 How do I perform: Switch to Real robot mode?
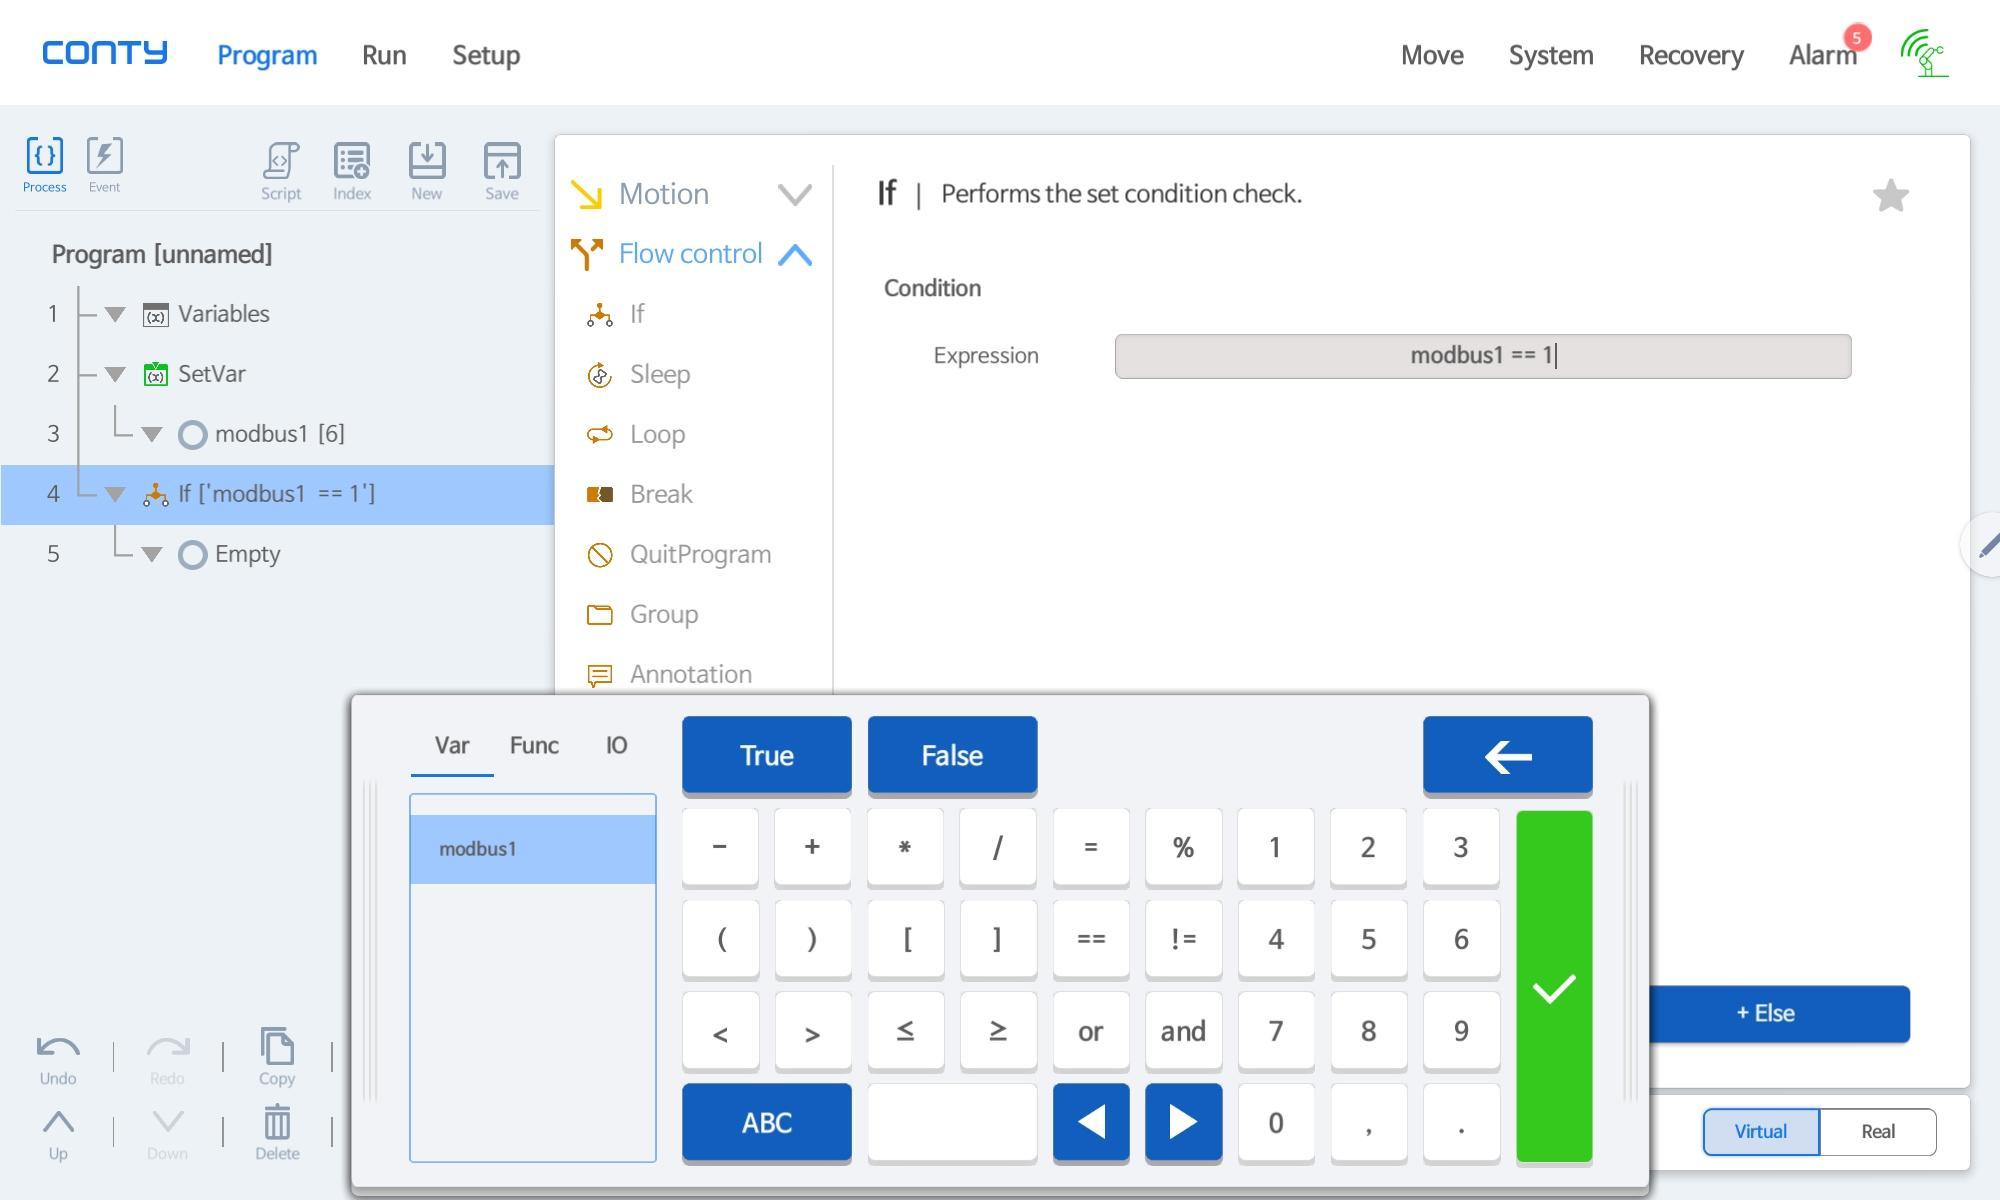[1878, 1132]
